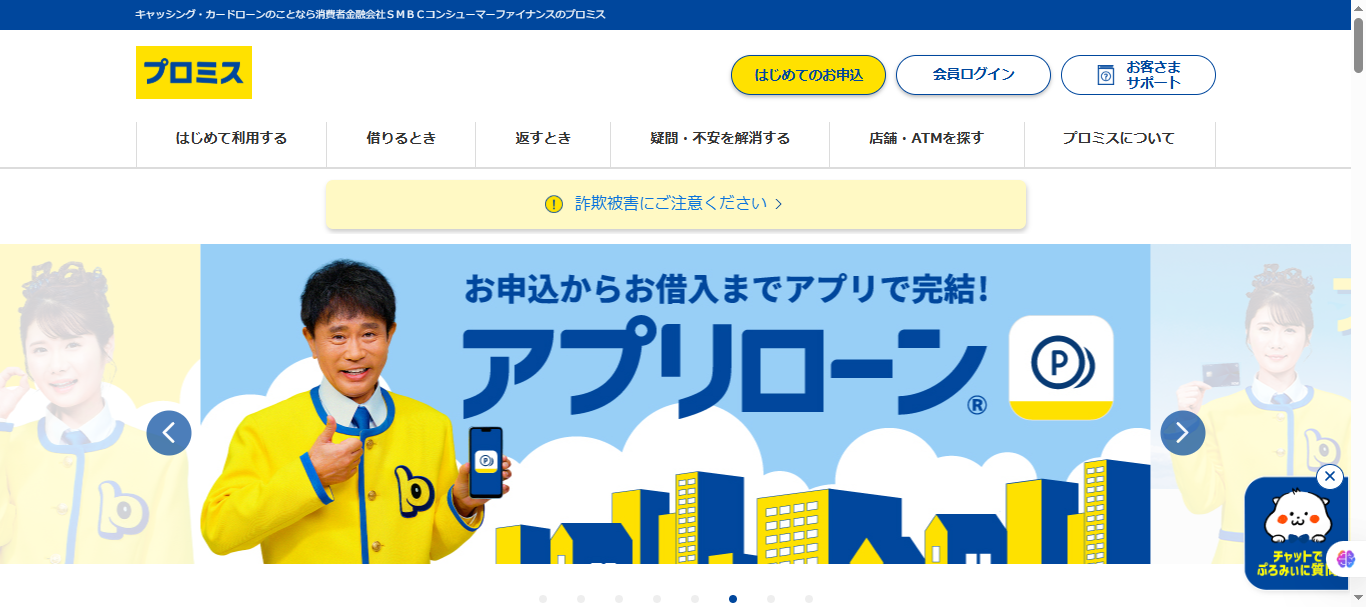Open the はじめて利用する menu
The image size is (1366, 607).
[231, 139]
